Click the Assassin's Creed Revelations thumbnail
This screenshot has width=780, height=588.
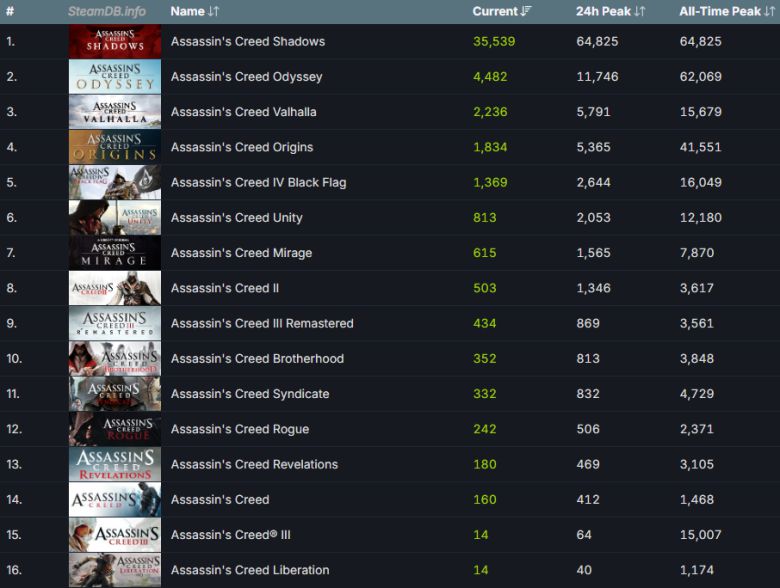114,464
